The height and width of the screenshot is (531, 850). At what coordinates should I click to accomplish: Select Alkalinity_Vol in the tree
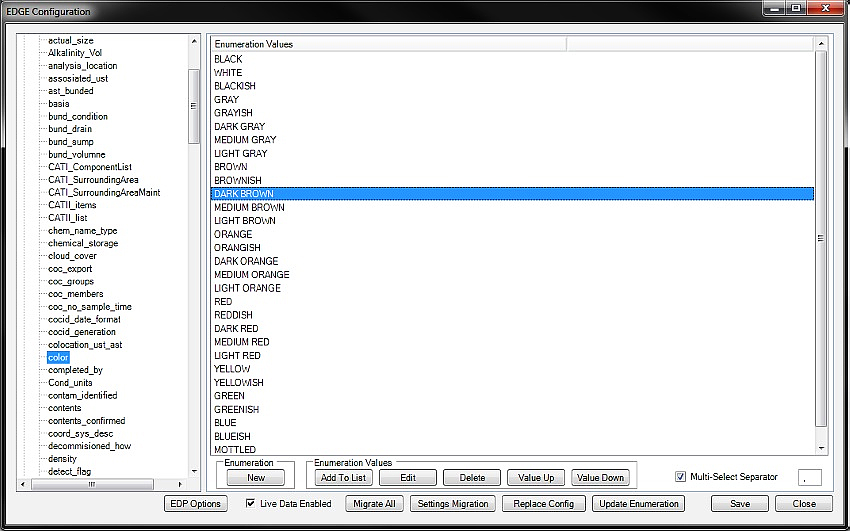click(75, 53)
